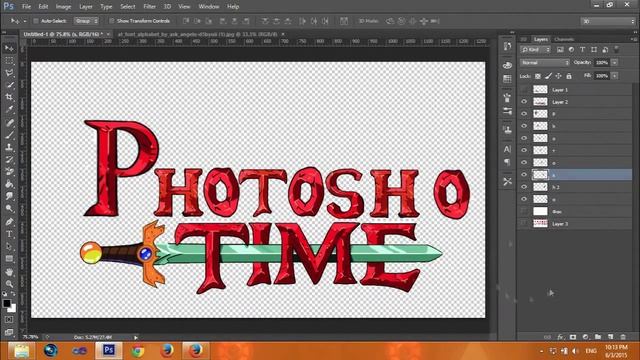Switch to the Channels tab
This screenshot has height=360, width=640.
coord(564,39)
